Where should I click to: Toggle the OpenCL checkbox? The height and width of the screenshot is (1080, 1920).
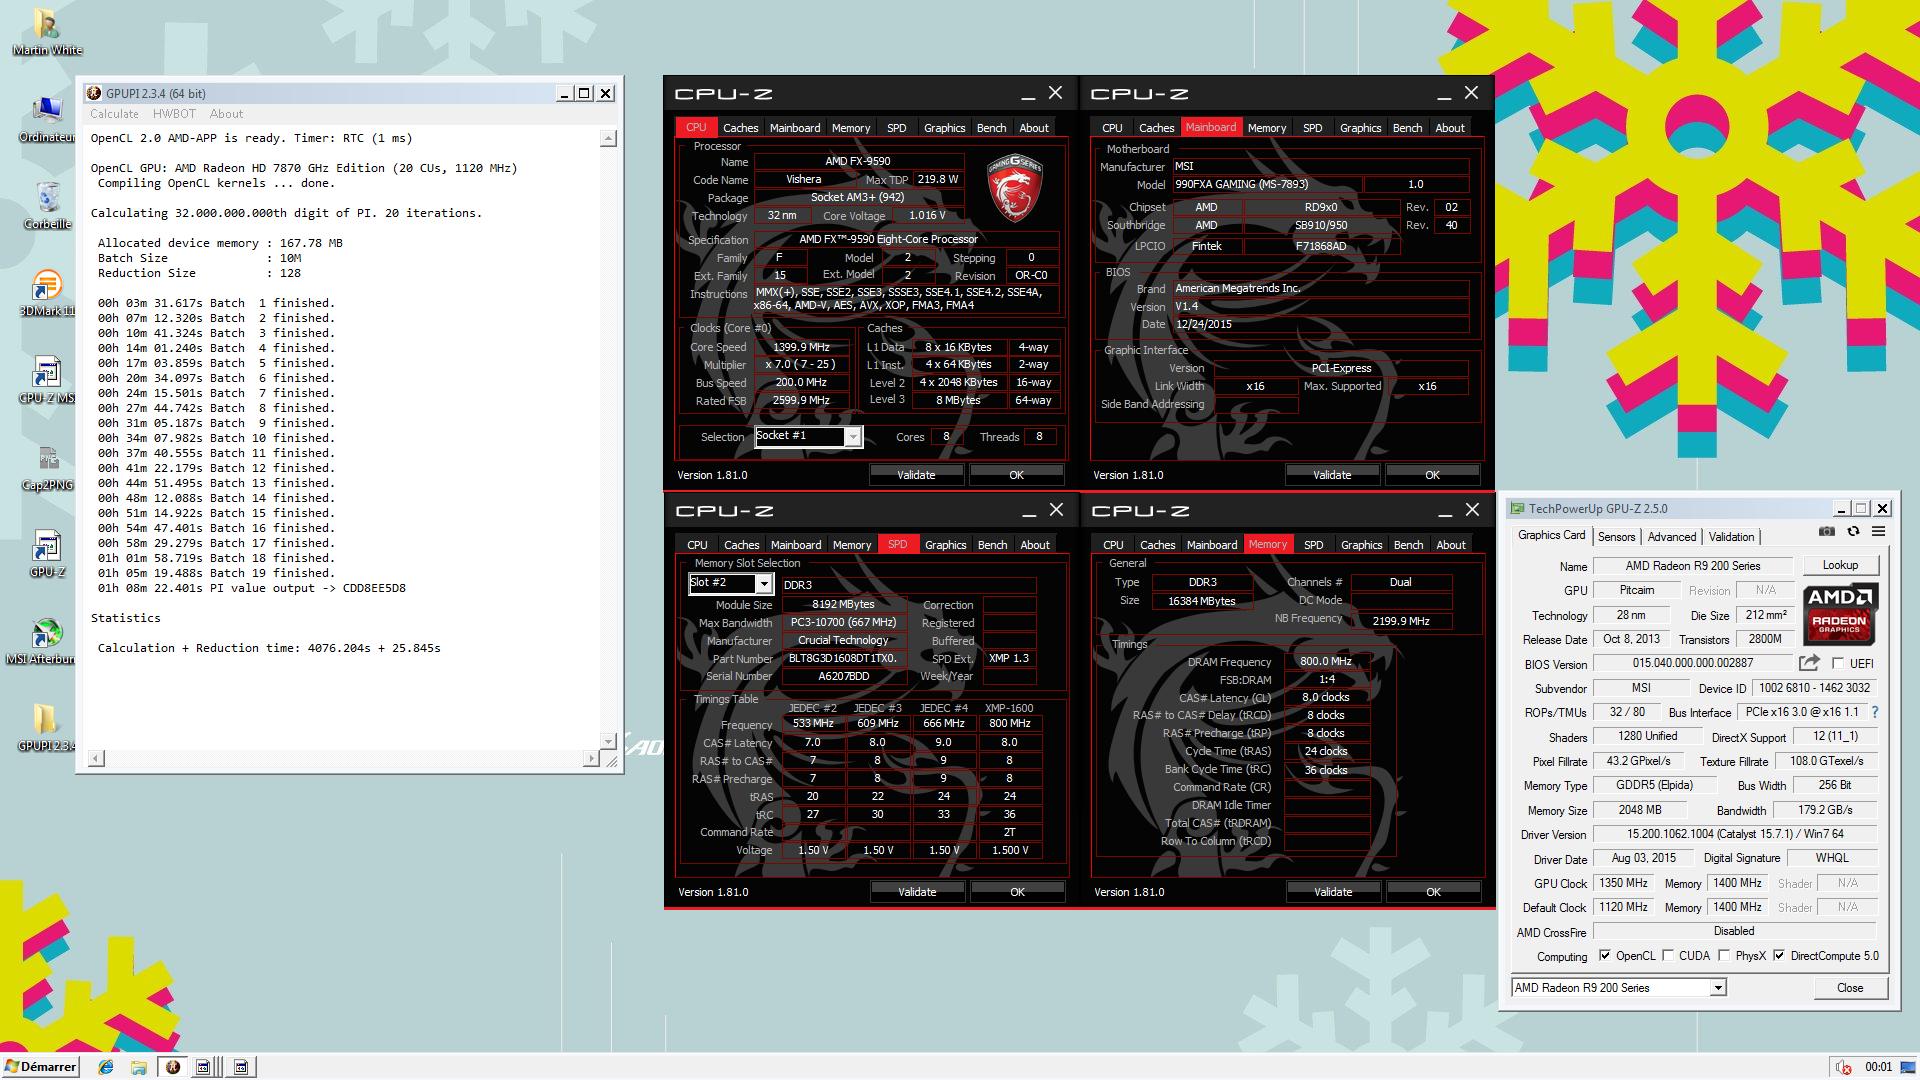(x=1605, y=956)
